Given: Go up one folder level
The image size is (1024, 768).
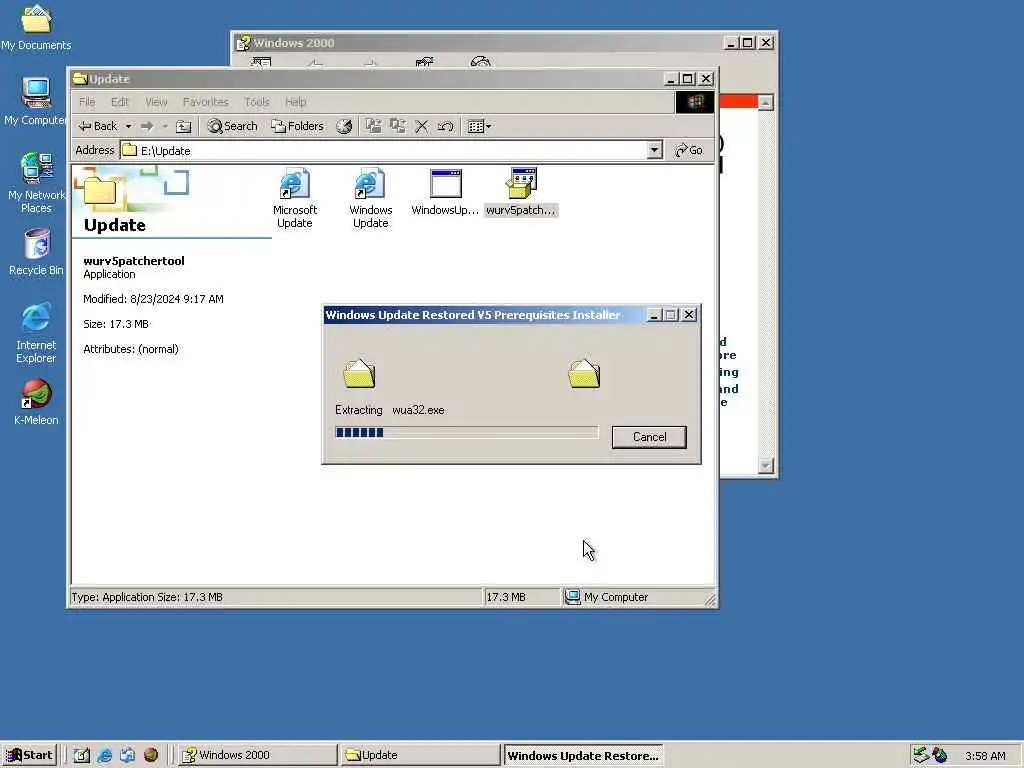Looking at the screenshot, I should (184, 126).
